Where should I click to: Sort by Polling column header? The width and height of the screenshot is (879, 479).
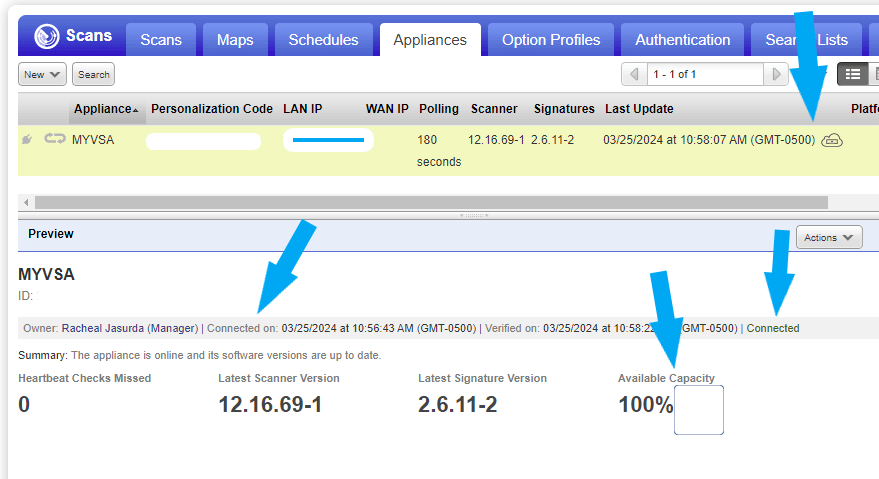(x=439, y=109)
